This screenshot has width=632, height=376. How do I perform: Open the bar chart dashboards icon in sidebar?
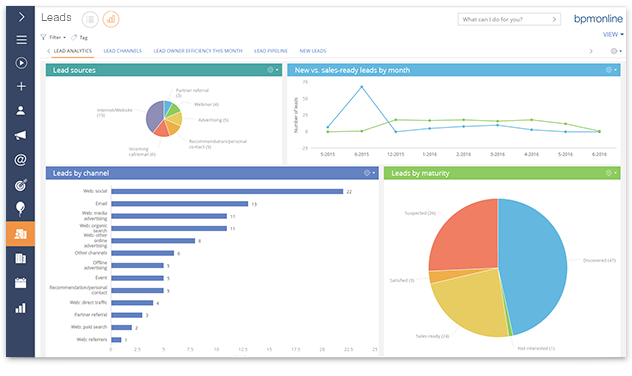click(x=21, y=308)
